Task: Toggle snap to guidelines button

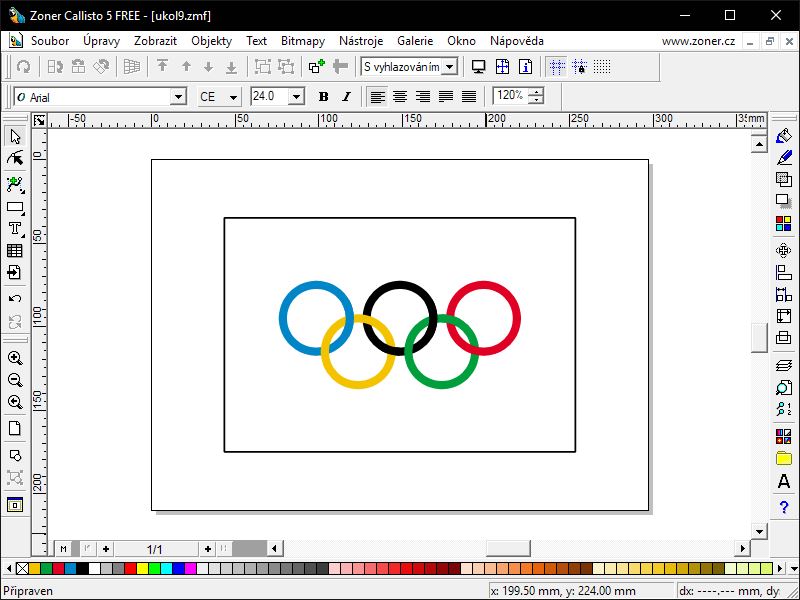Action: 557,66
